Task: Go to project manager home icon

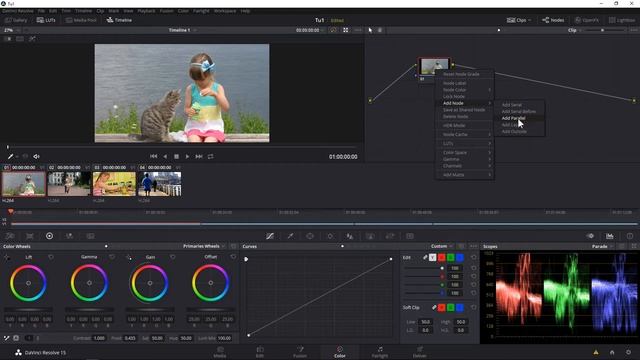Action: point(612,352)
